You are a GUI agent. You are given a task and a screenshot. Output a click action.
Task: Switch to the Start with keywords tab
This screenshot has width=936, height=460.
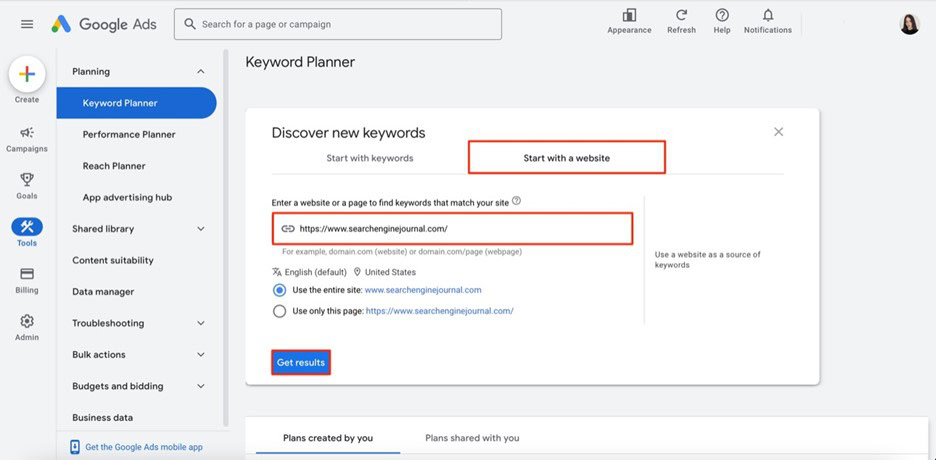point(370,158)
